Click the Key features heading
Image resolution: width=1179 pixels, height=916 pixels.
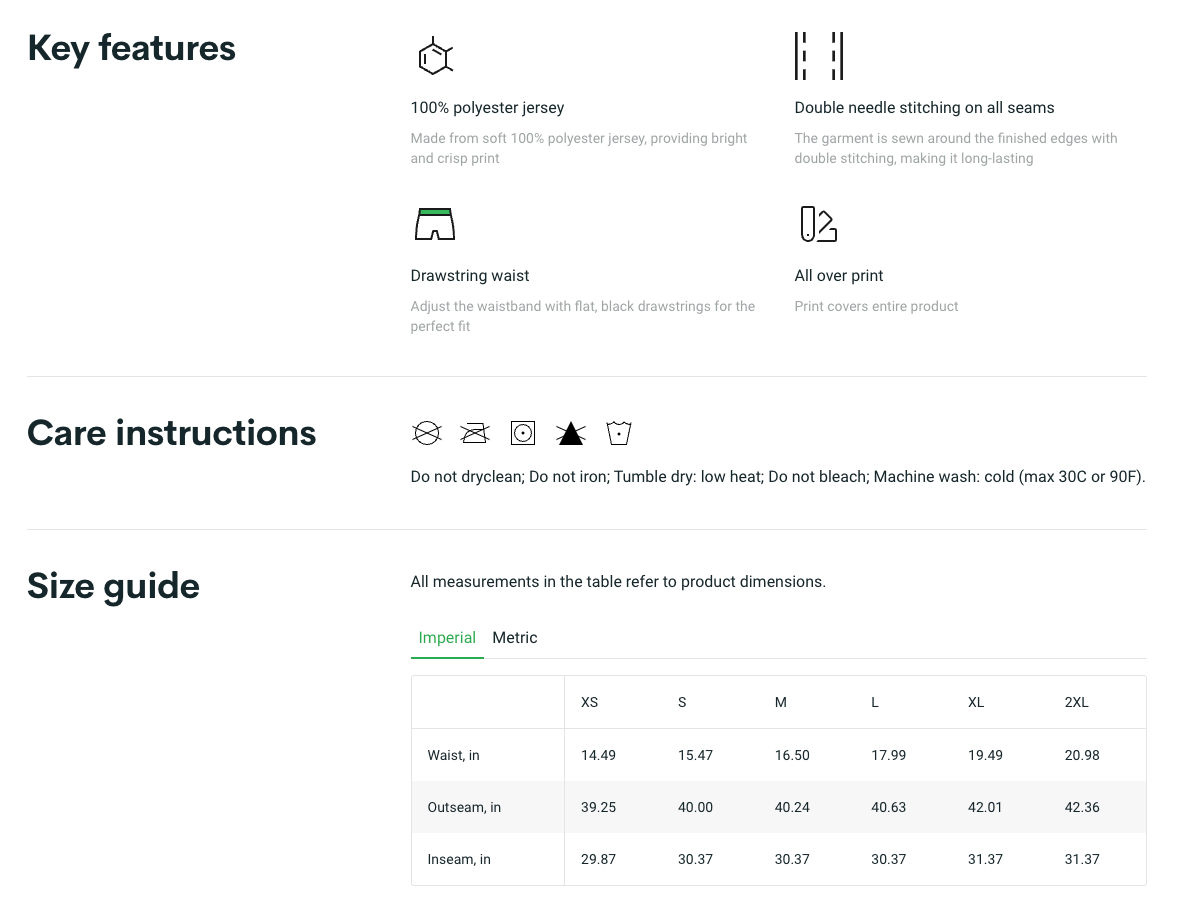(x=132, y=48)
